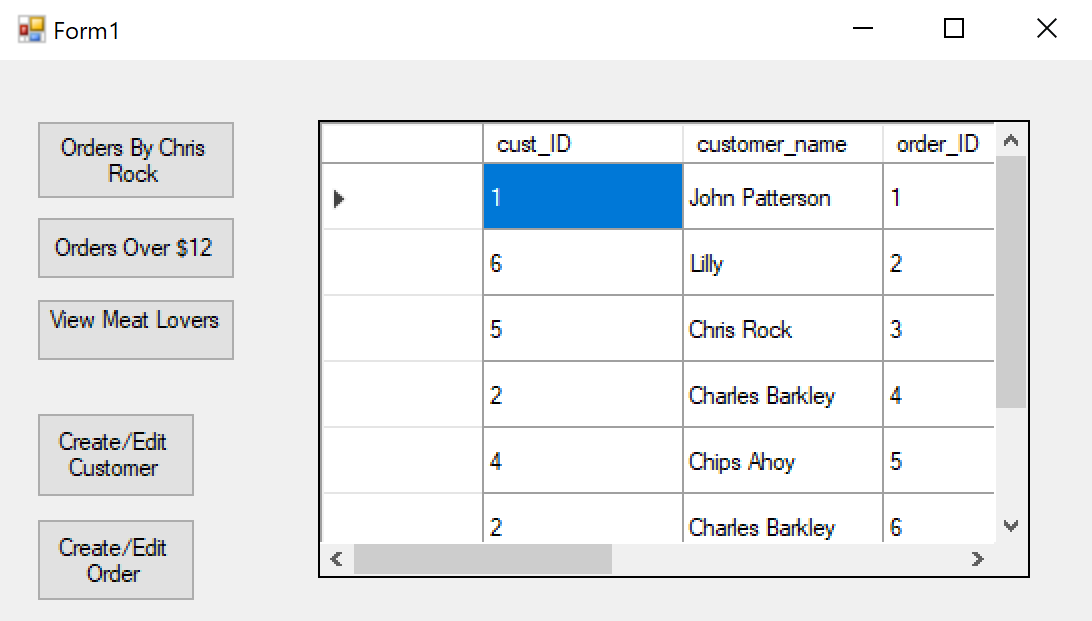Click the current row indicator arrow
1092x621 pixels.
pos(339,199)
